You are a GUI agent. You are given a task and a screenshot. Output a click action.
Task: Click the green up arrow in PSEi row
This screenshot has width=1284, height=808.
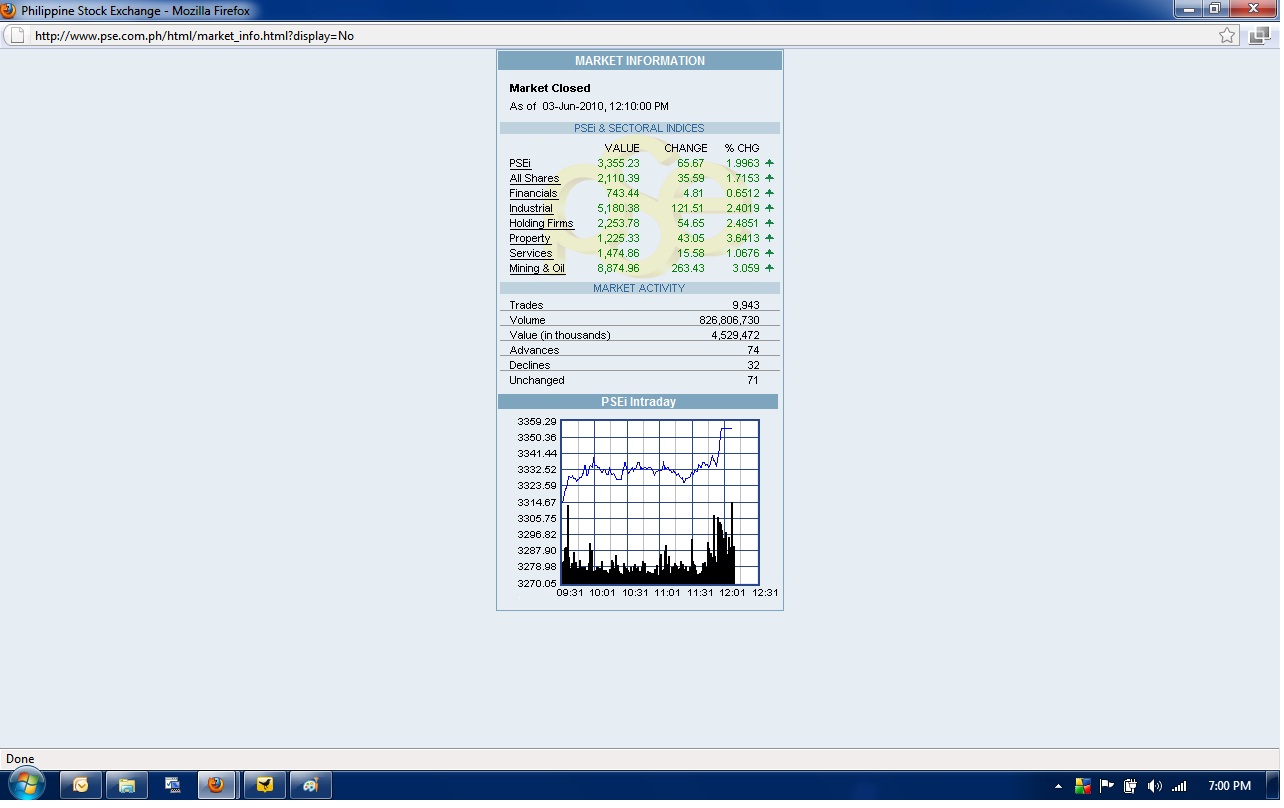769,163
